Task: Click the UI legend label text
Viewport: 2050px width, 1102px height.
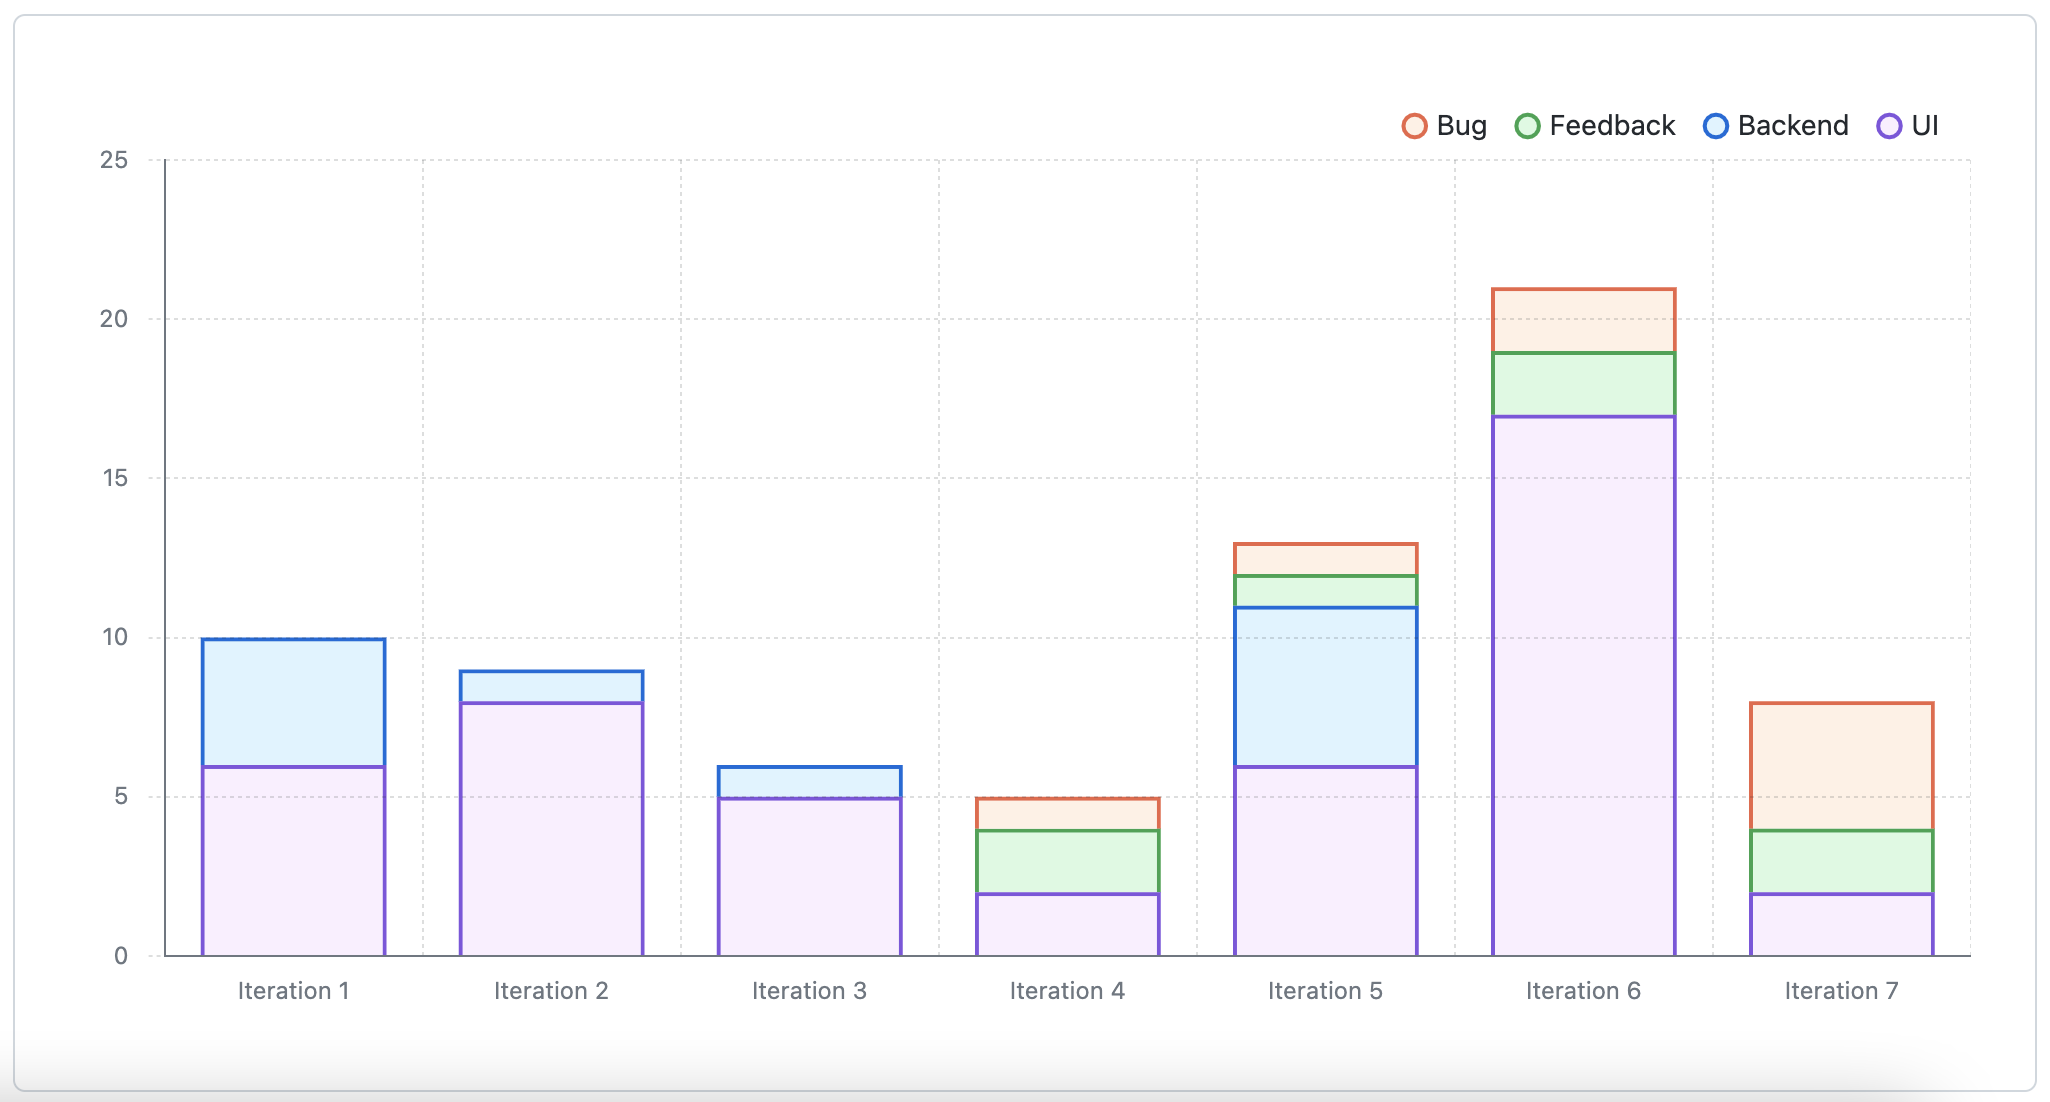Action: pos(1925,125)
